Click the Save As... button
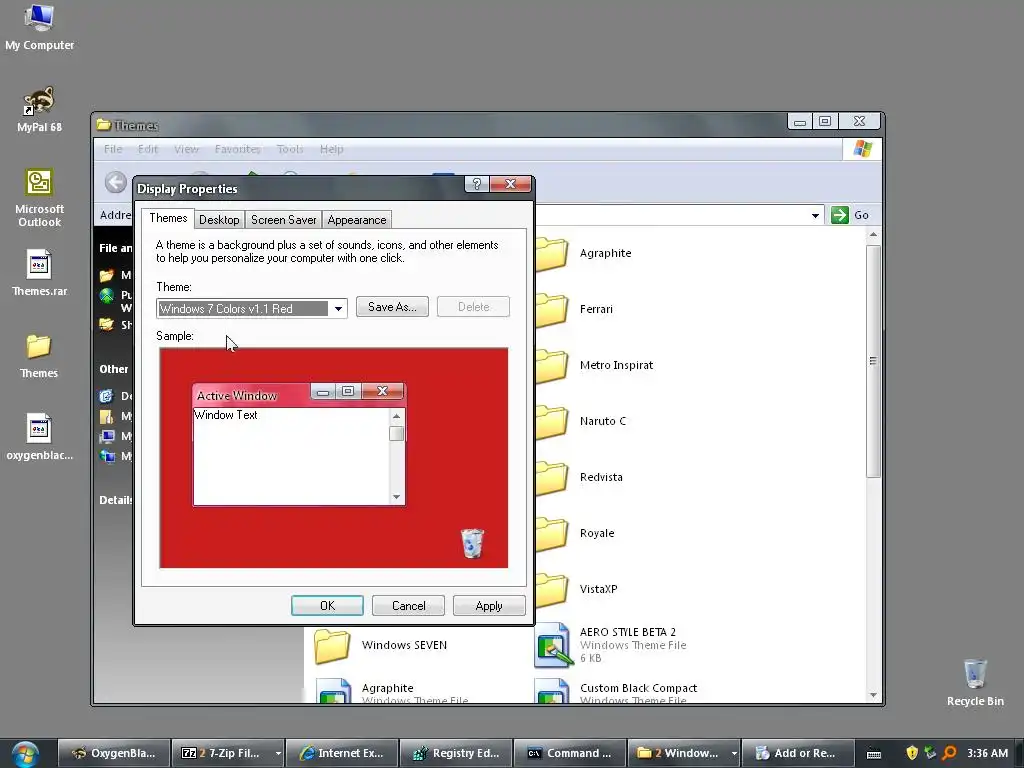1024x768 pixels. point(392,307)
